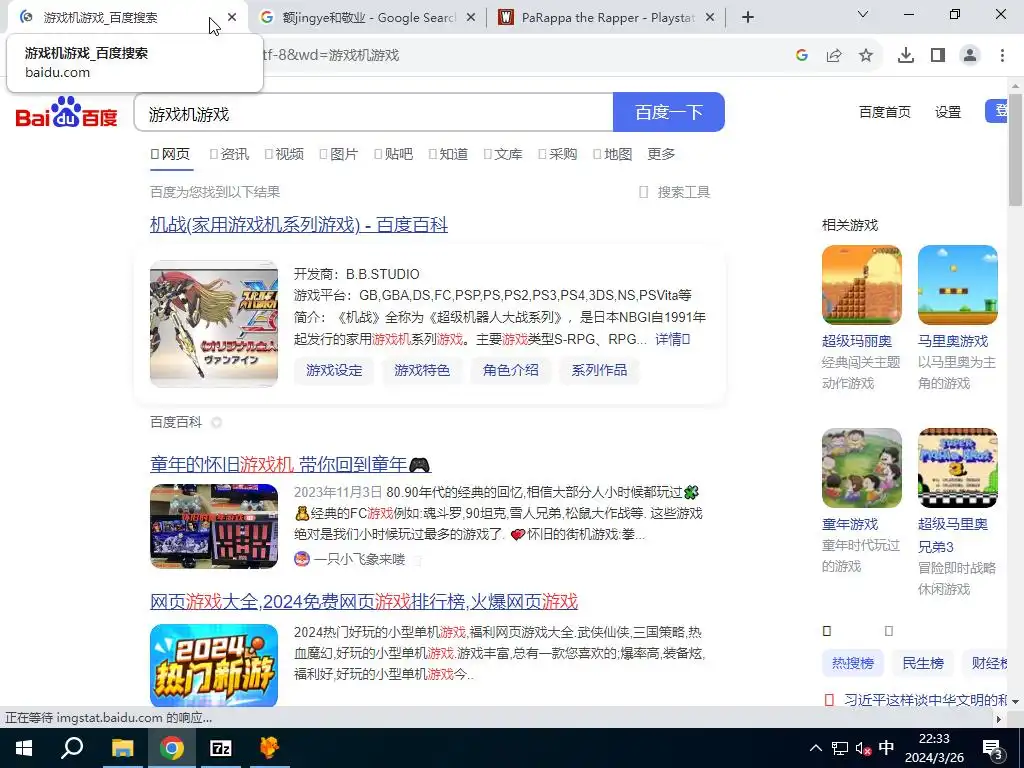The width and height of the screenshot is (1024, 768).
Task: Select the 地图 search category
Action: (613, 154)
